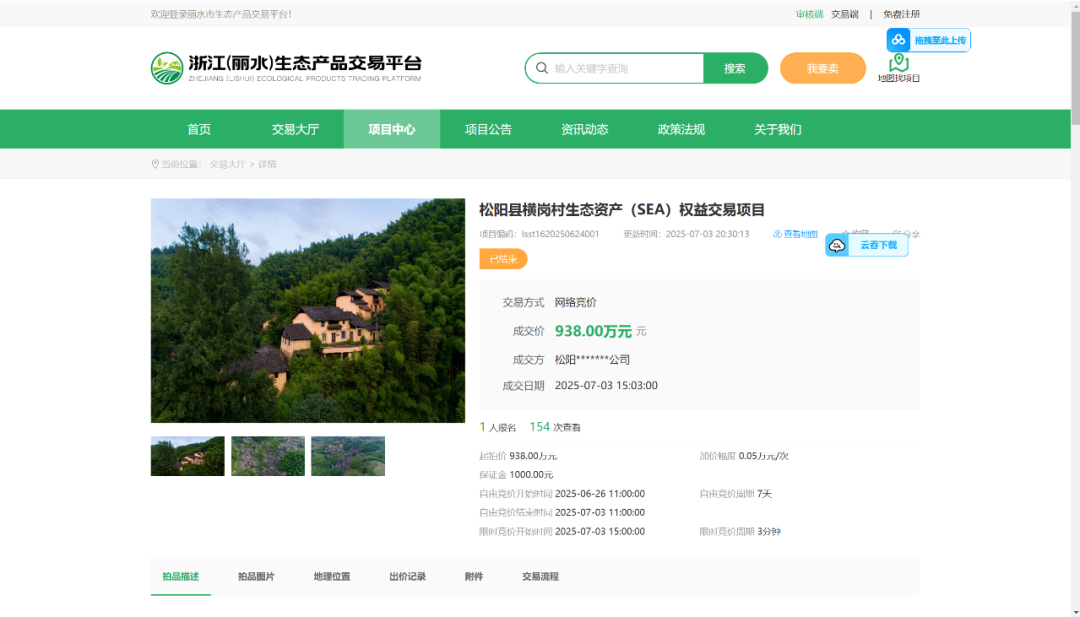Open 政策法规 in the navigation bar

point(681,129)
